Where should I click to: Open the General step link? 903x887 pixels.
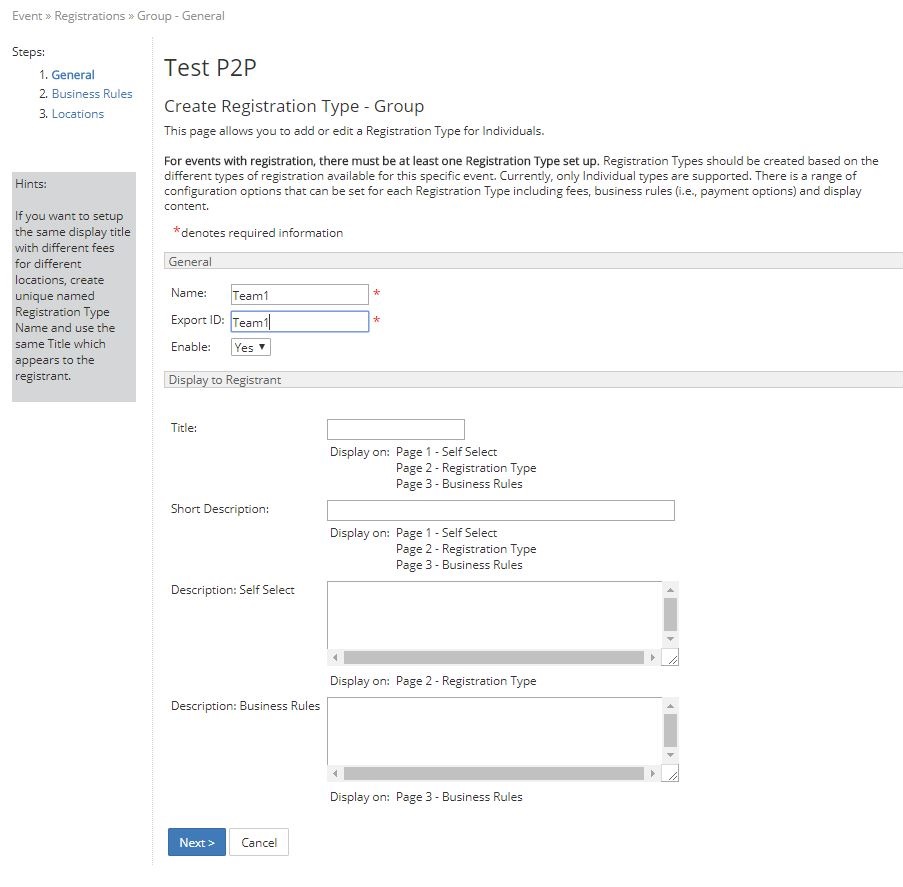click(73, 75)
